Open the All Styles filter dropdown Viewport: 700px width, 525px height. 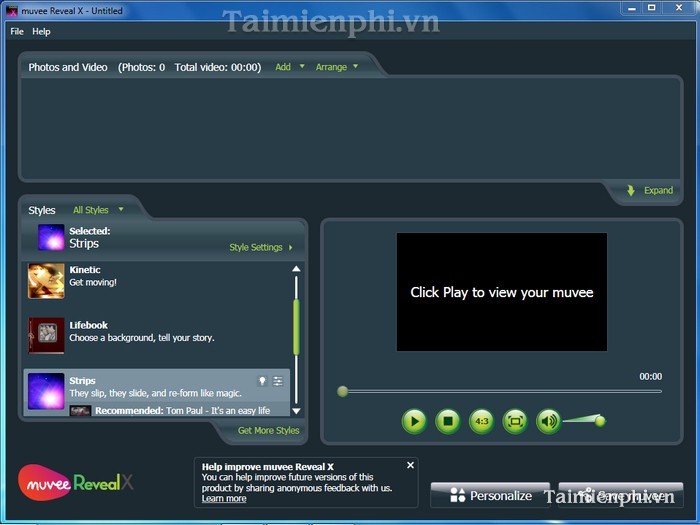coord(98,210)
